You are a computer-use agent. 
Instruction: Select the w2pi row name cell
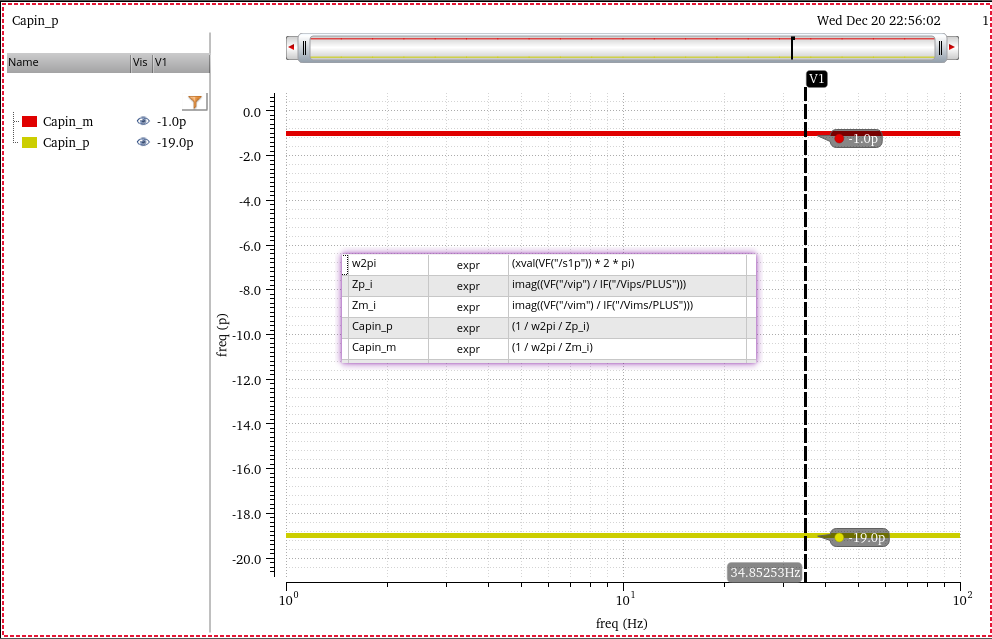coord(388,264)
